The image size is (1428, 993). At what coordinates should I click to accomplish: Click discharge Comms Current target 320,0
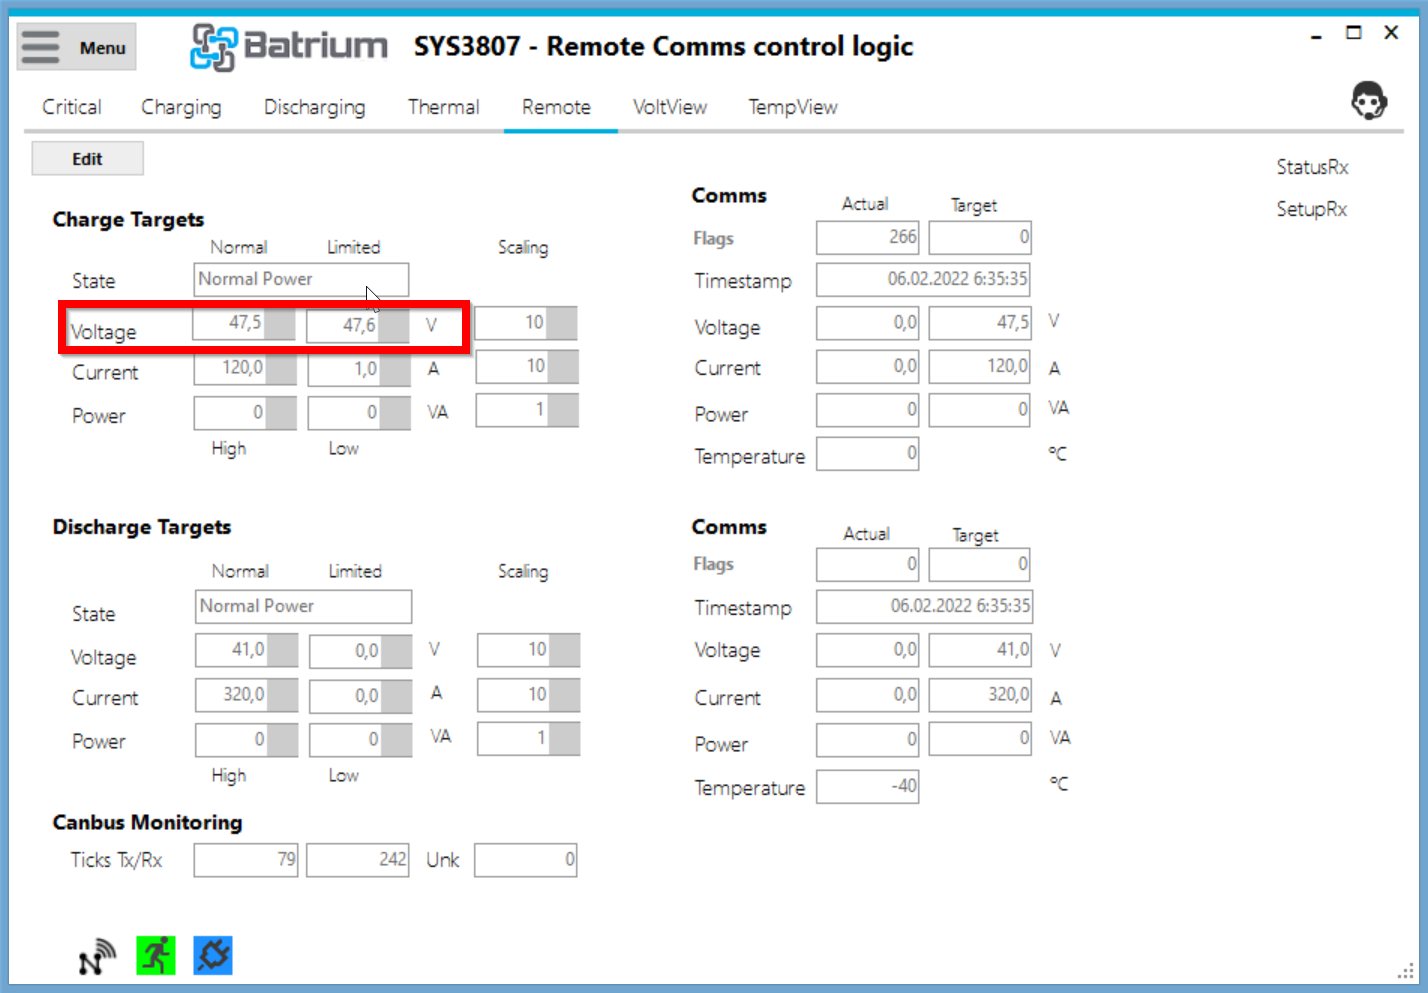980,695
